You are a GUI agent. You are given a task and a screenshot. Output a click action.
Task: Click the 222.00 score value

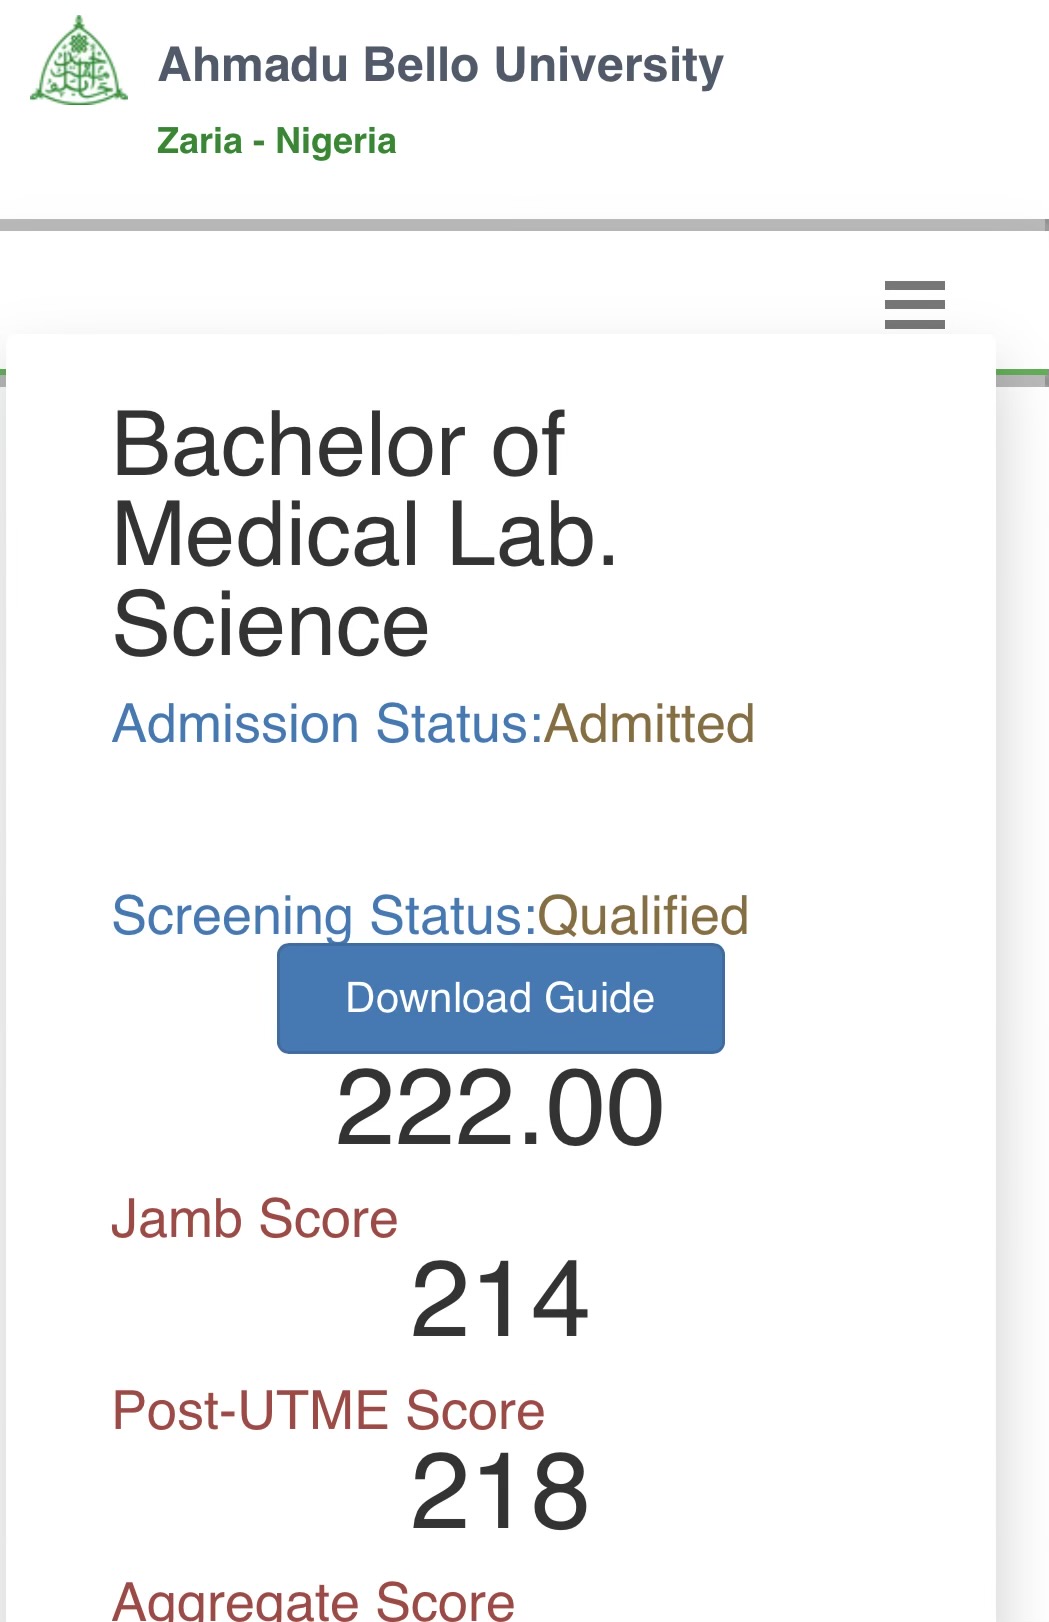[500, 1108]
